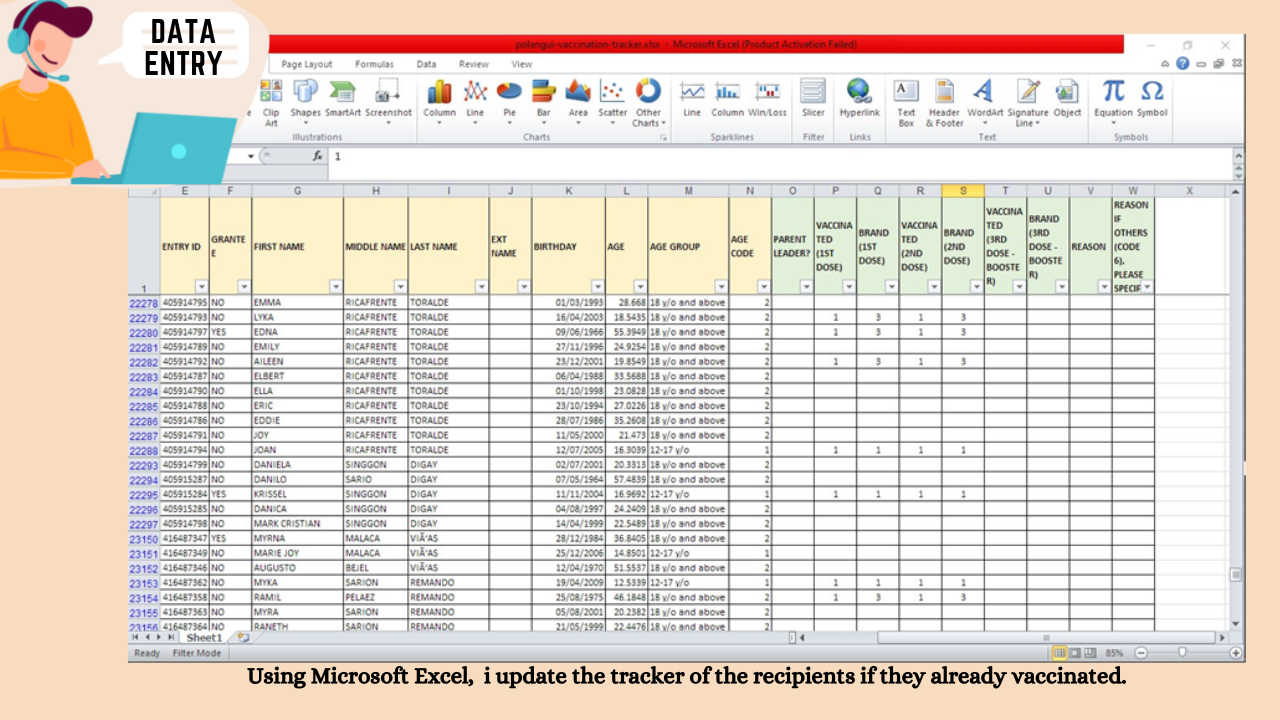Open AGE GROUP column filter dropdown
Screen dimensions: 1280x720
(720, 287)
